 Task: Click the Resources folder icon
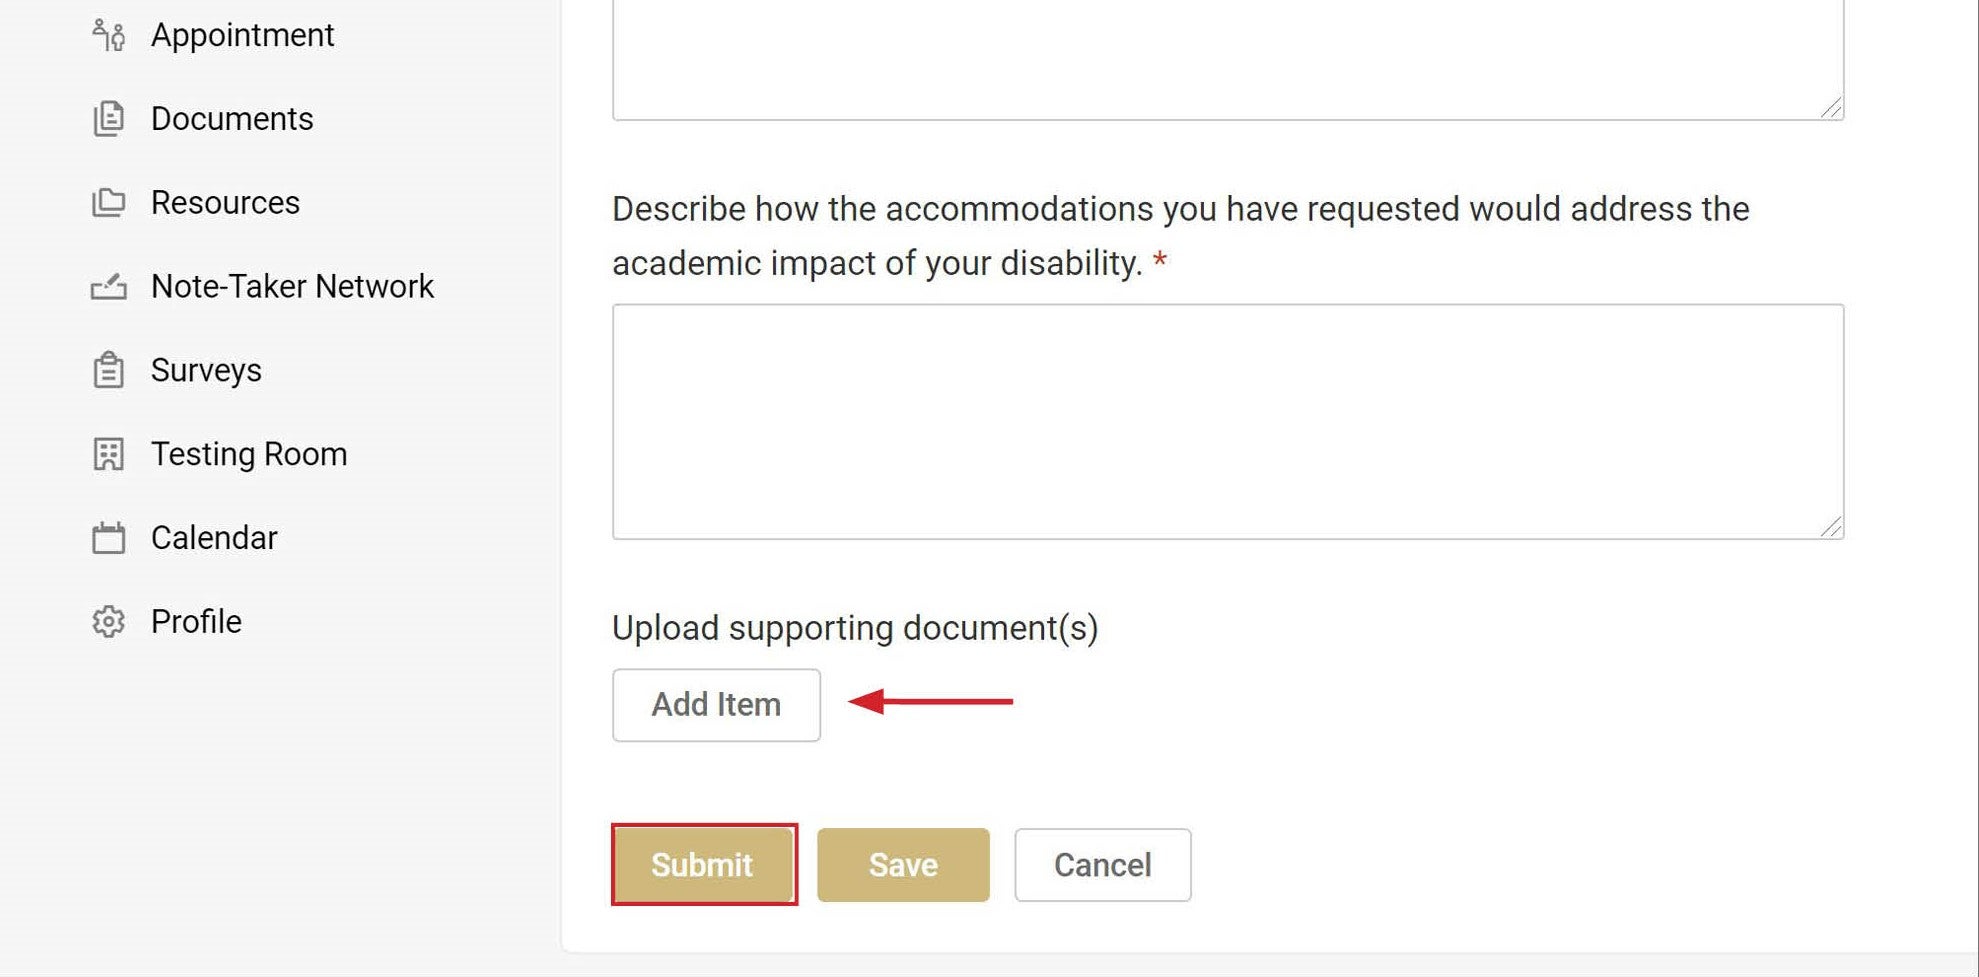pos(108,203)
